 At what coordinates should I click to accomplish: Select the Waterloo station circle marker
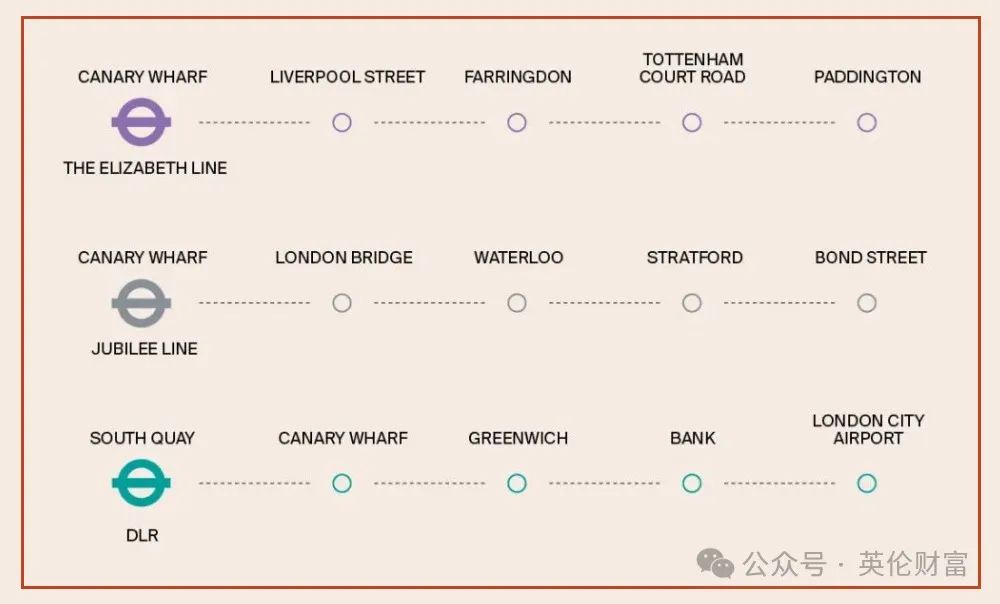tap(517, 303)
